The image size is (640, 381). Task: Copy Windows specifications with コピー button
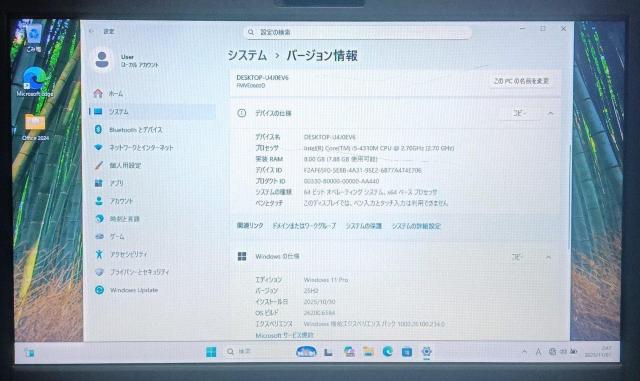click(517, 257)
